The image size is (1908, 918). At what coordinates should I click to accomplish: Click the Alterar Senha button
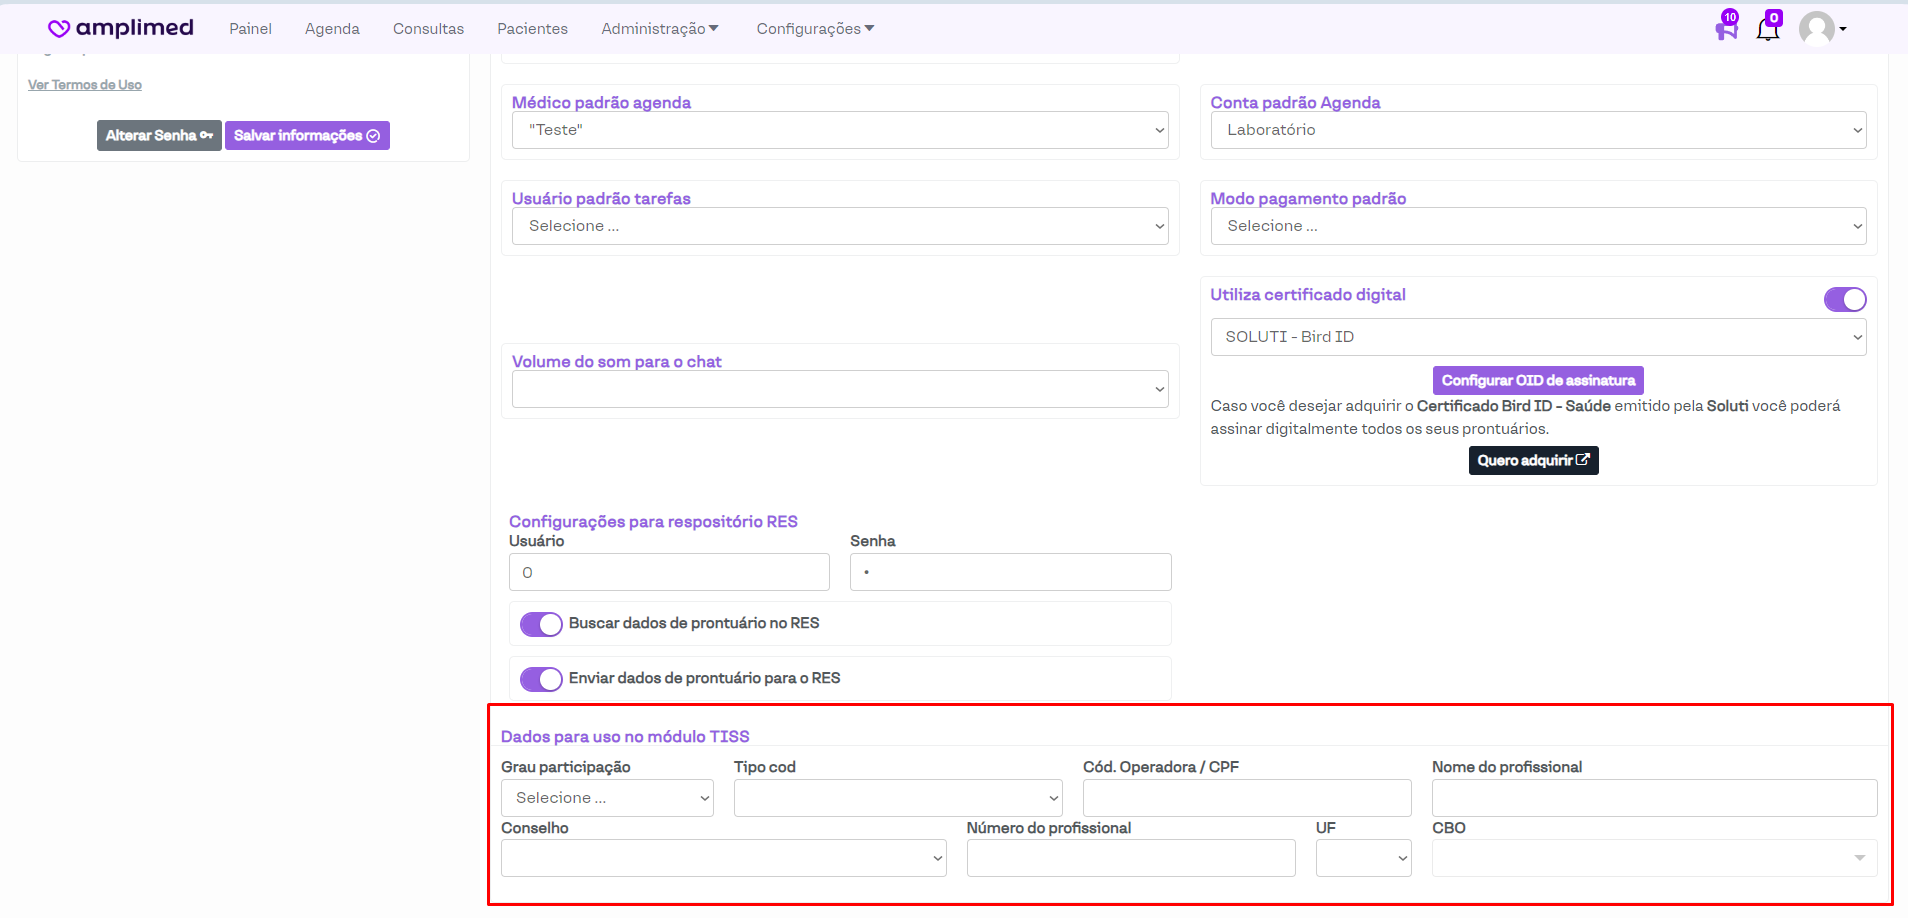[x=159, y=136]
